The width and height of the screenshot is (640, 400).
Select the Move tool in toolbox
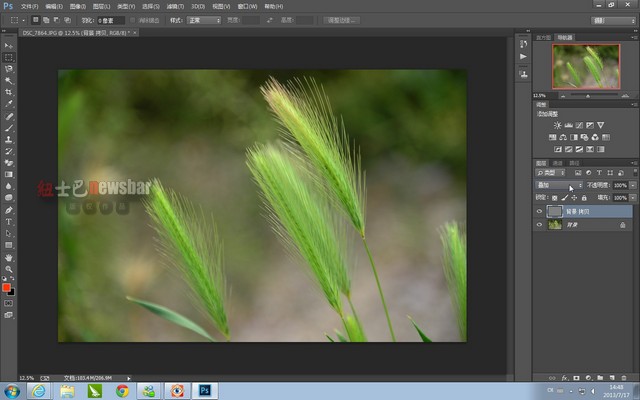point(9,46)
